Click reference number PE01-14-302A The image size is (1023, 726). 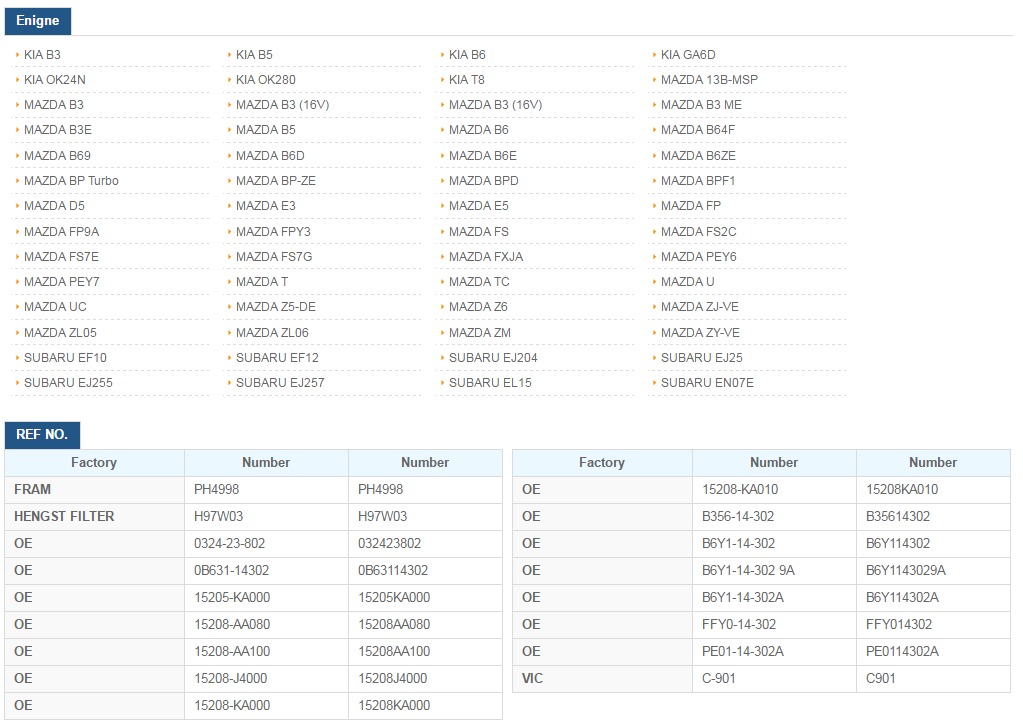tap(743, 652)
